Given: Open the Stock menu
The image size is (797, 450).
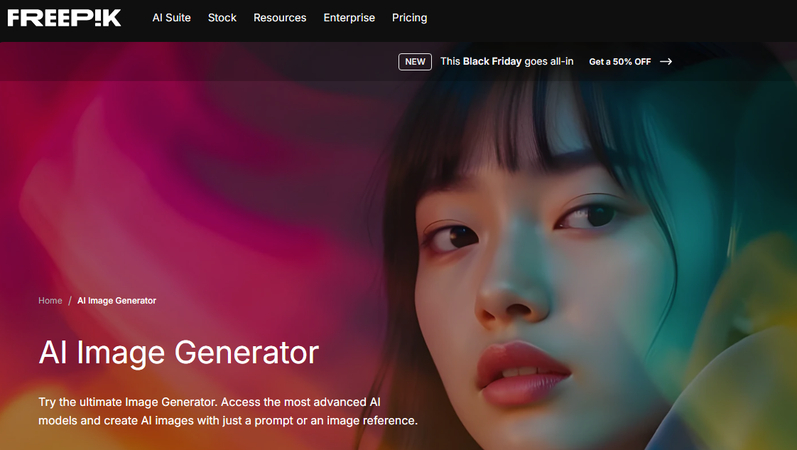Looking at the screenshot, I should click(222, 18).
